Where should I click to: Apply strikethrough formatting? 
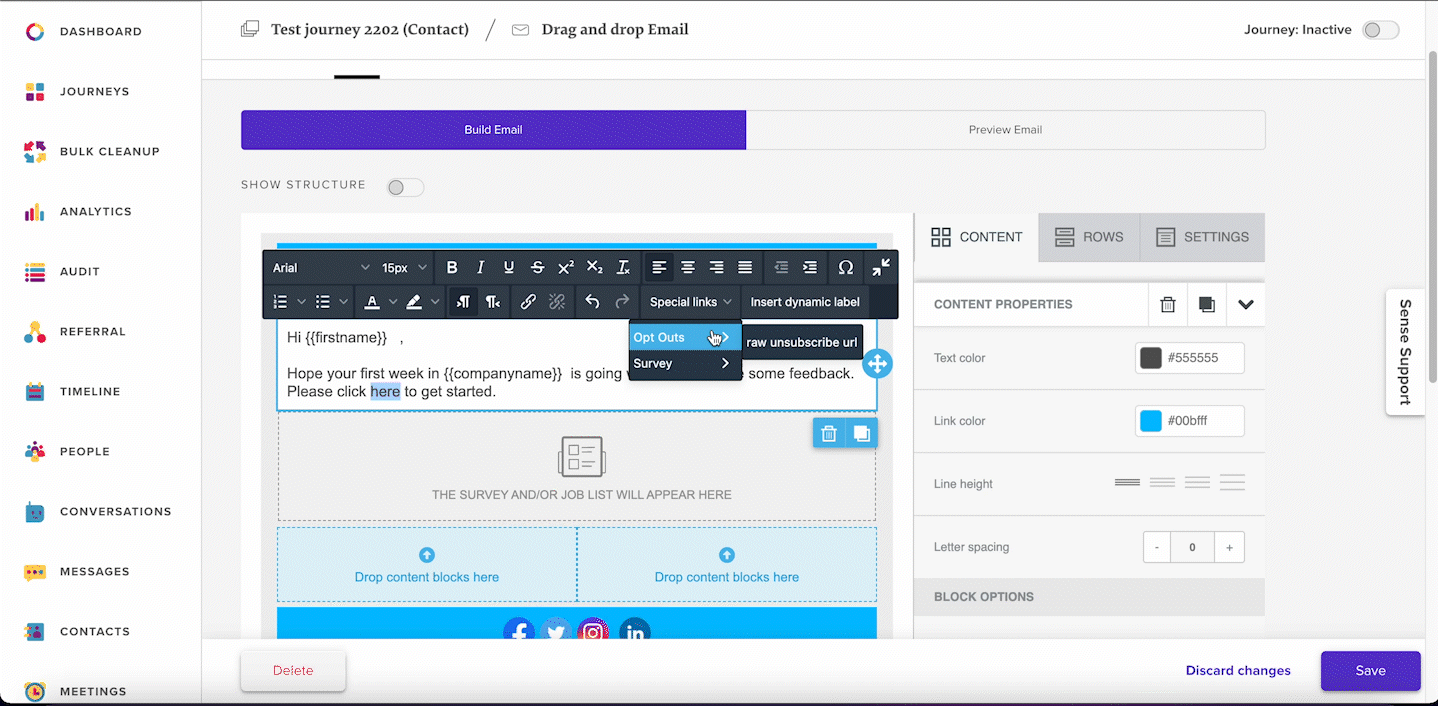pyautogui.click(x=537, y=268)
